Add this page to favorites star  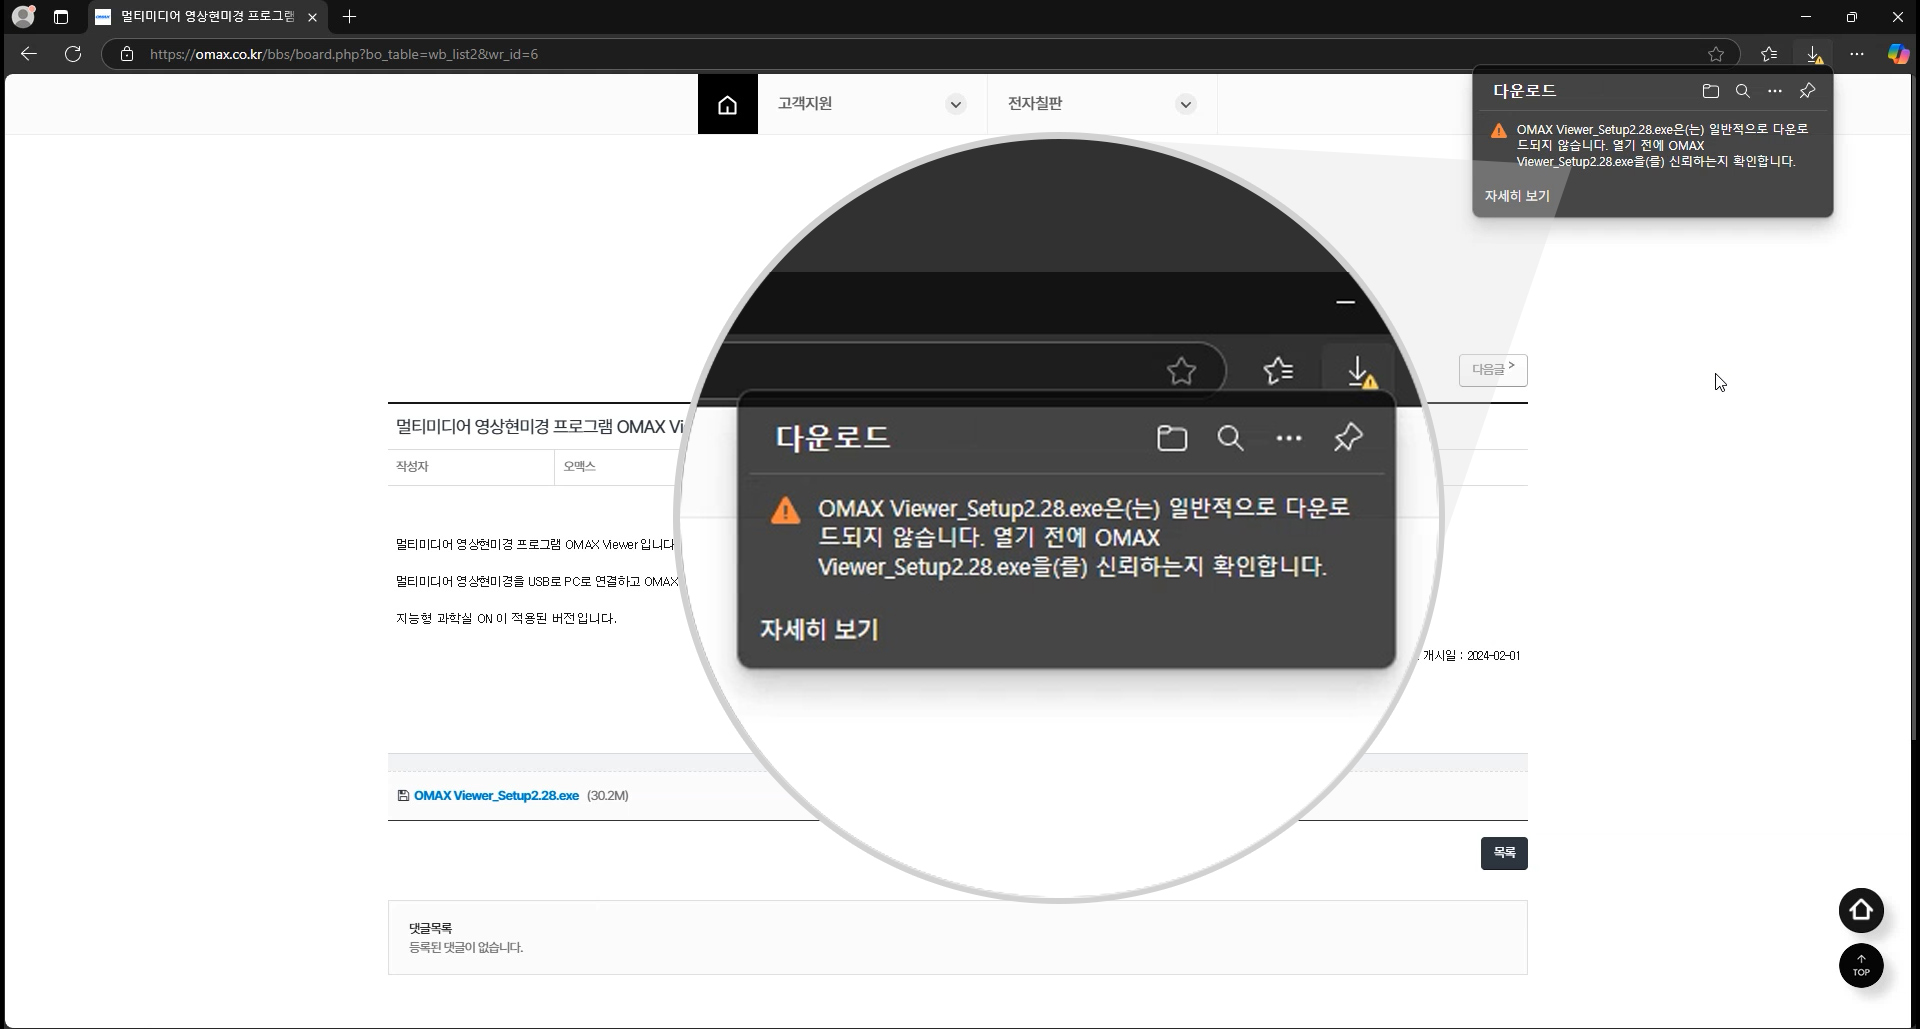[1716, 54]
